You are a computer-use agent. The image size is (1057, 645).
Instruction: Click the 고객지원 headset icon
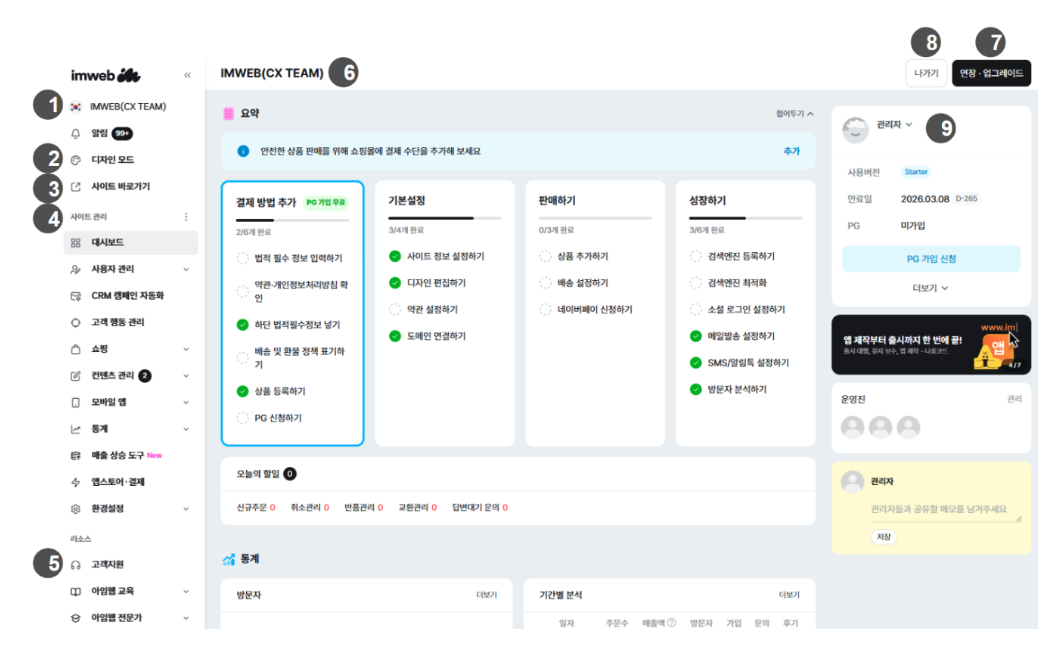click(x=76, y=565)
